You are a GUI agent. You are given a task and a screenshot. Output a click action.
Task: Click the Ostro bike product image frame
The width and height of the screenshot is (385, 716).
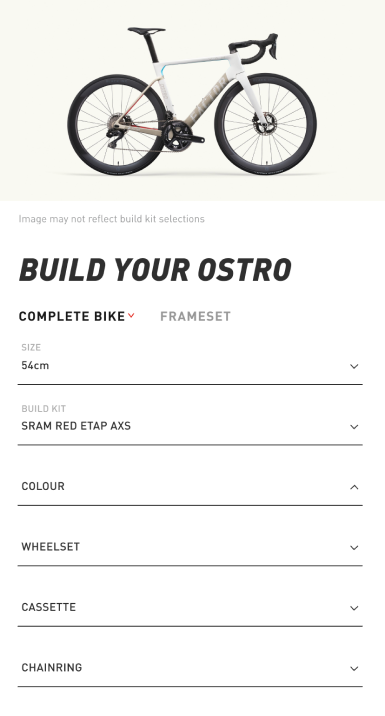pyautogui.click(x=192, y=100)
